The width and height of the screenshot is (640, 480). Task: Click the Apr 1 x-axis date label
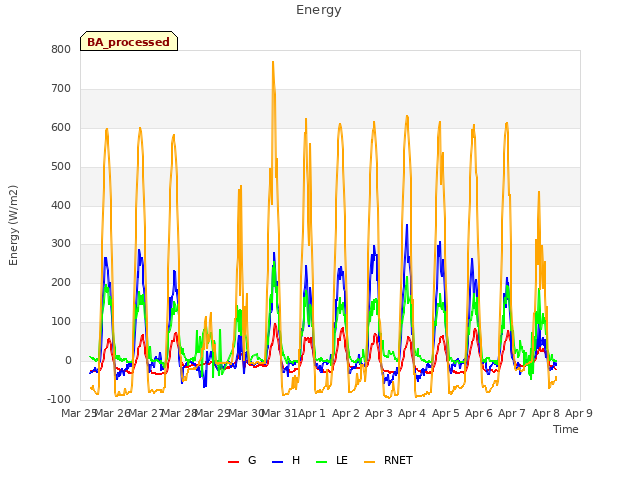click(312, 413)
